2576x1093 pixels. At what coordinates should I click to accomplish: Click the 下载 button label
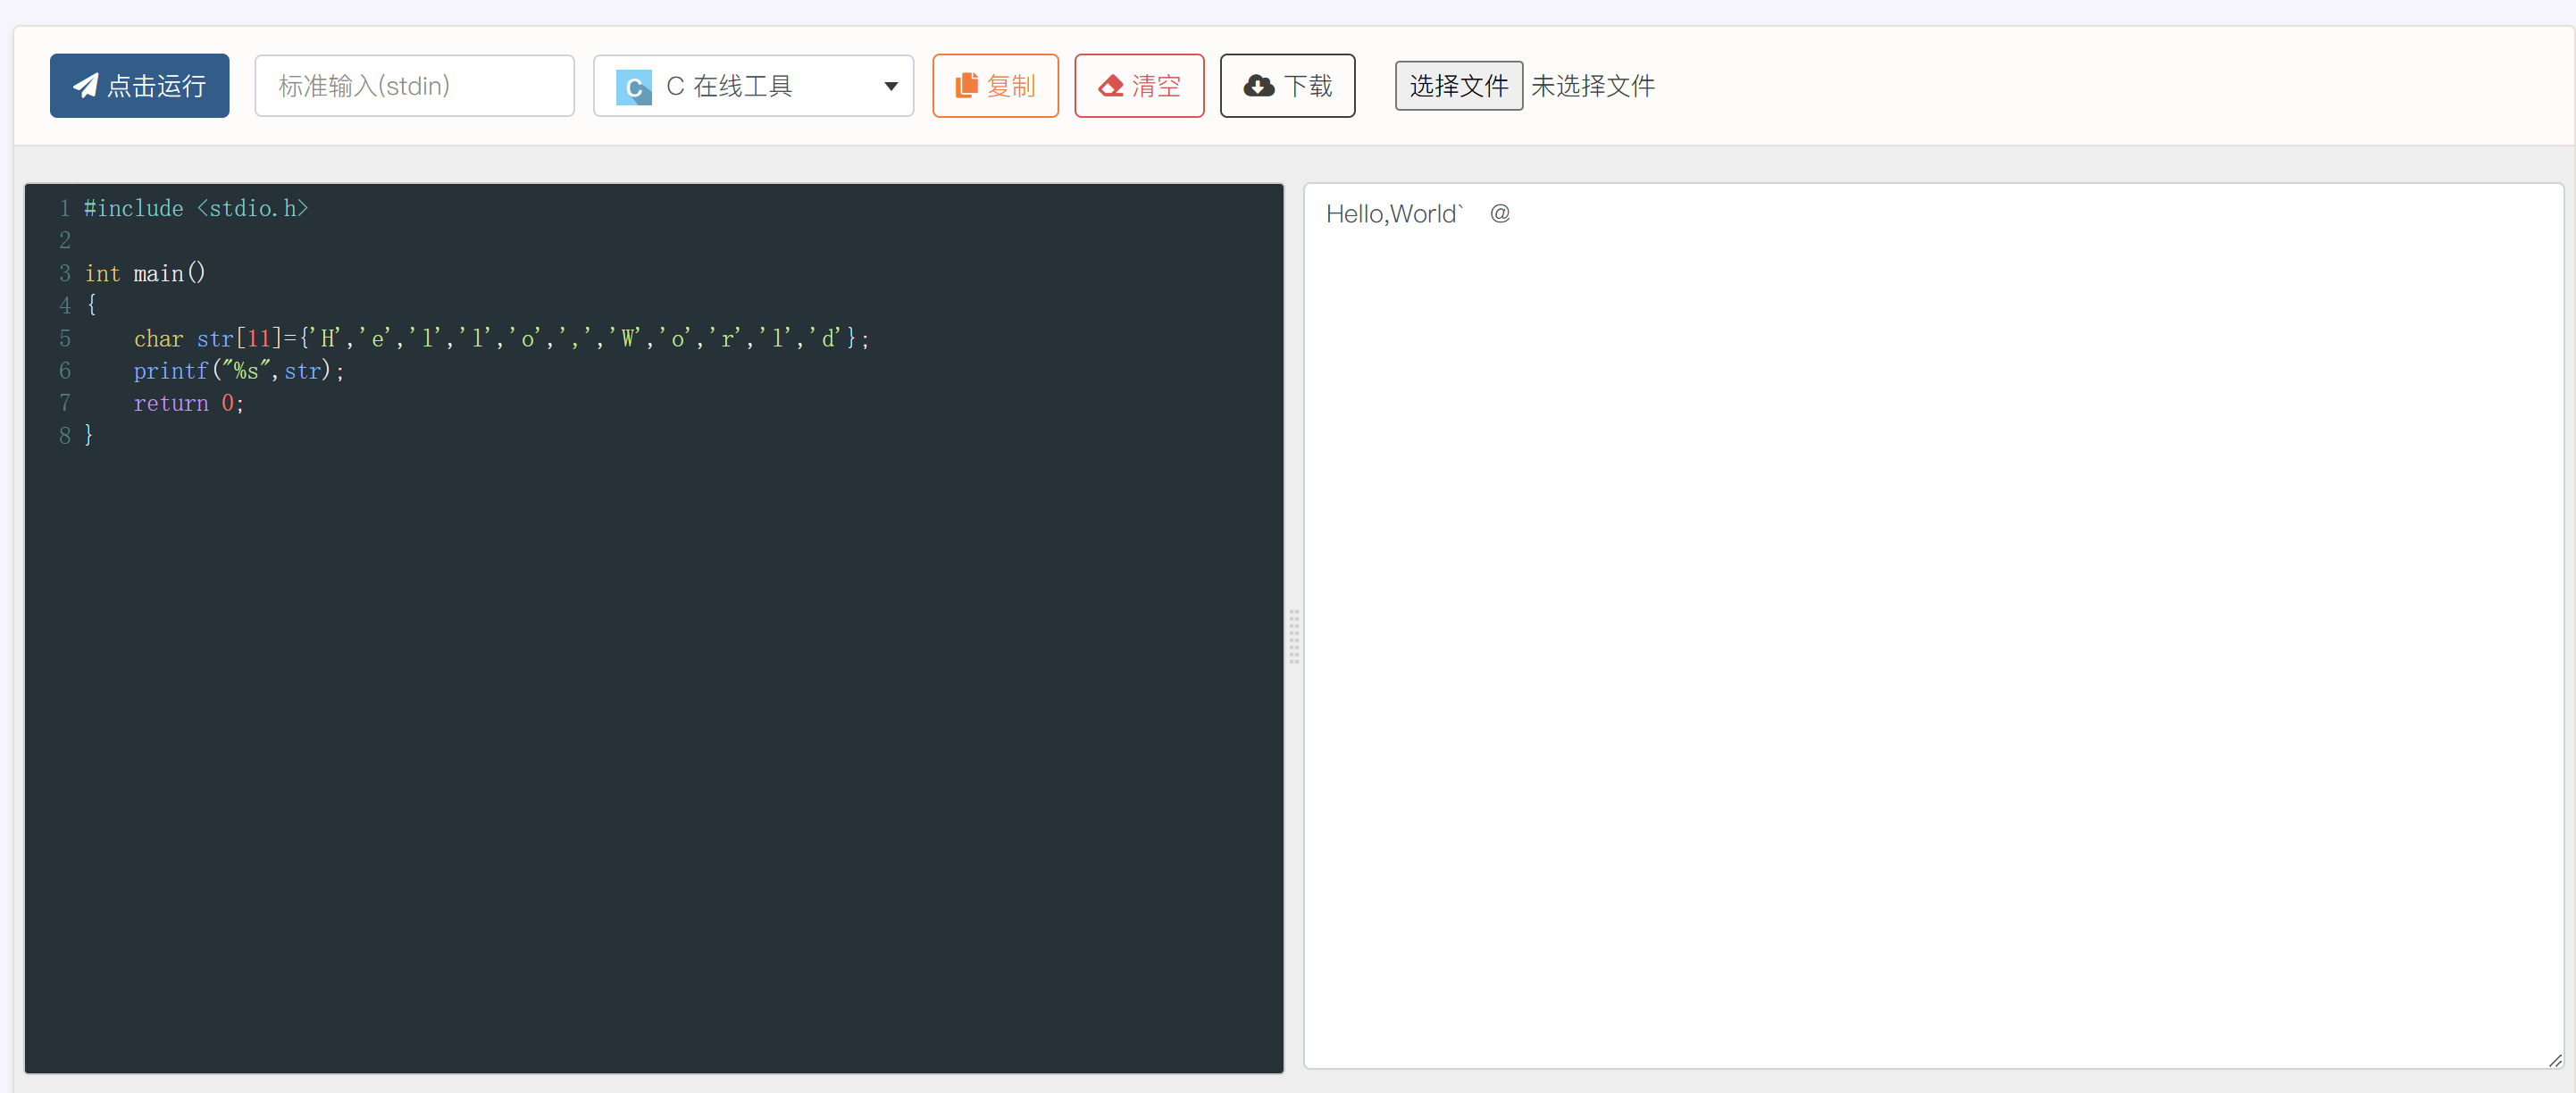[1308, 86]
